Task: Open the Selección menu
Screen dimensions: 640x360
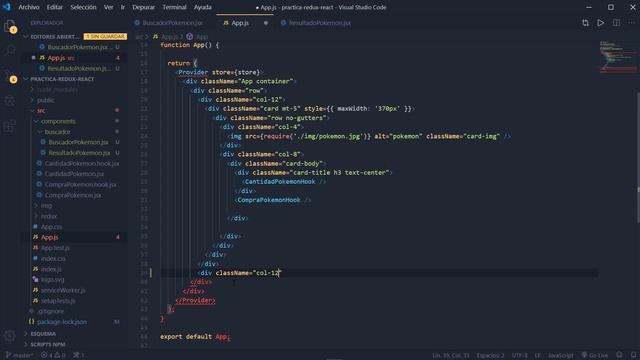Action: click(83, 7)
